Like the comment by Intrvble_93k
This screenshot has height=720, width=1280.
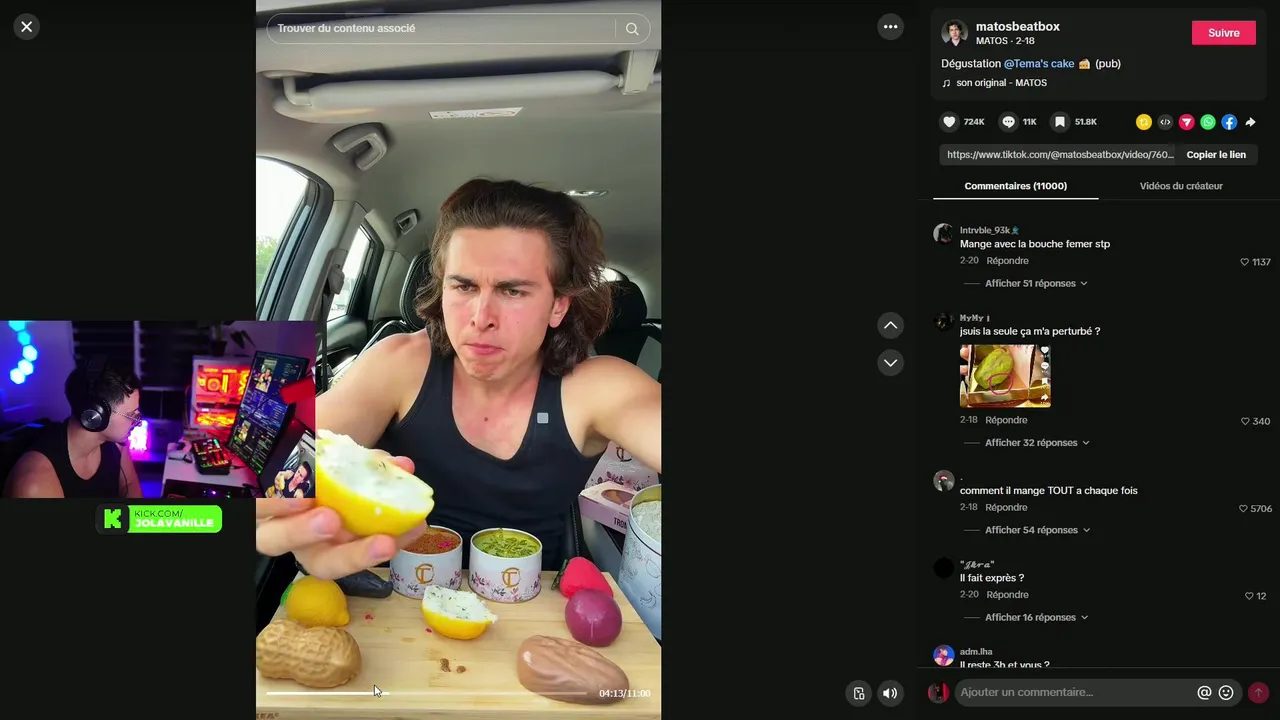(x=1244, y=262)
